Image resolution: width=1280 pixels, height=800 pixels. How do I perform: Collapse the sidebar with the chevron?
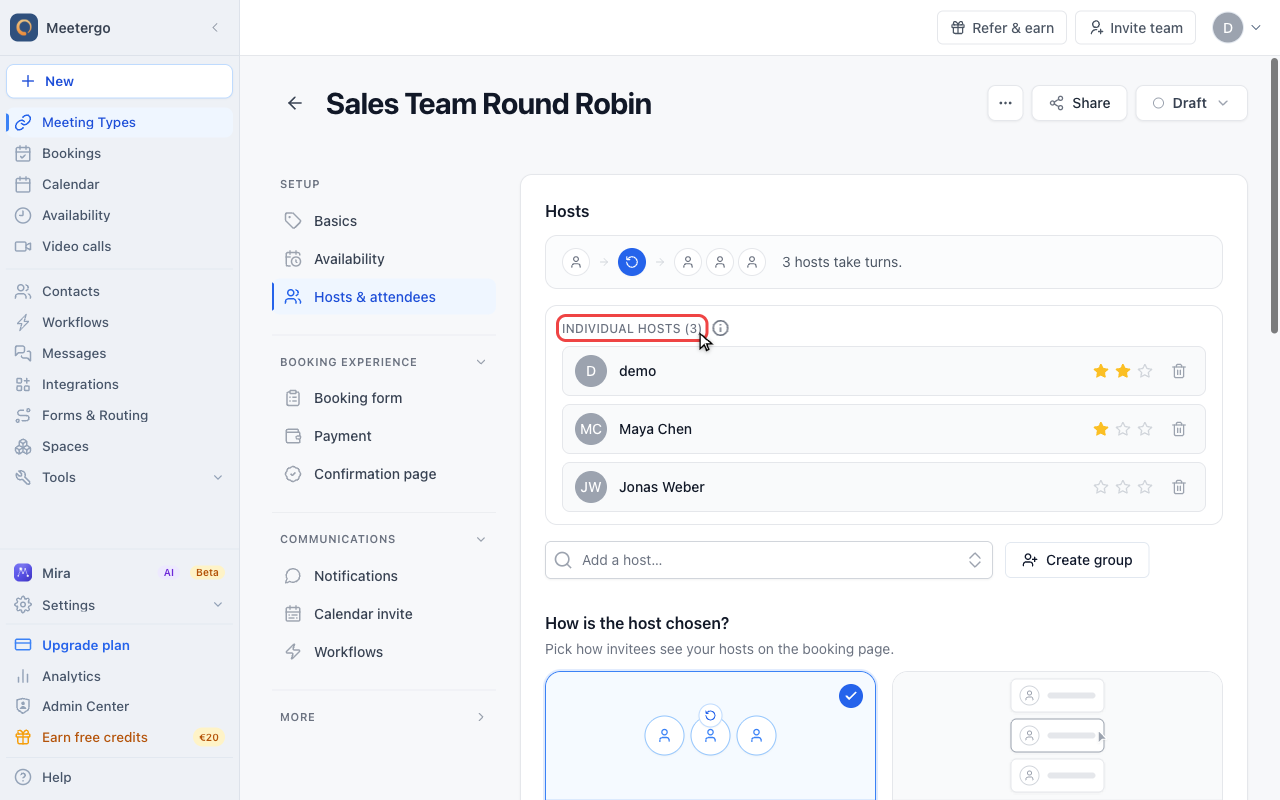pyautogui.click(x=215, y=28)
